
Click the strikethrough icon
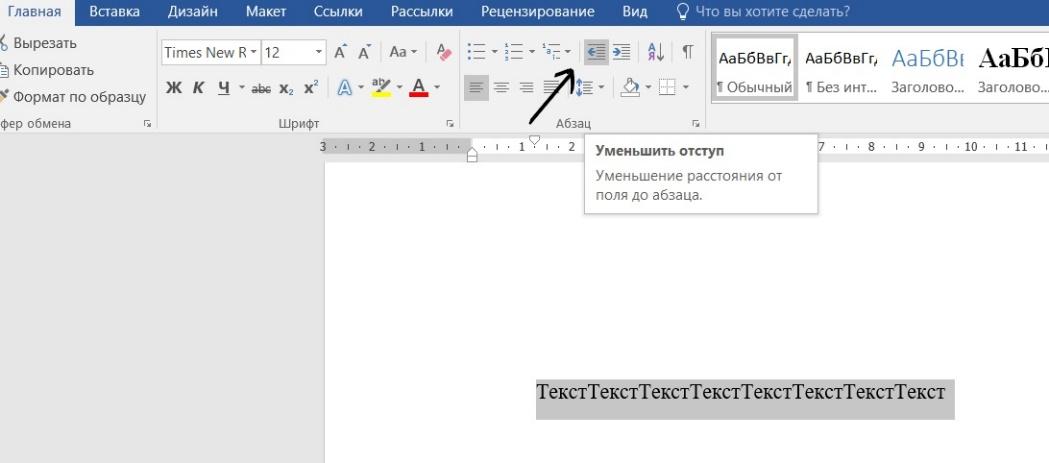[x=257, y=89]
